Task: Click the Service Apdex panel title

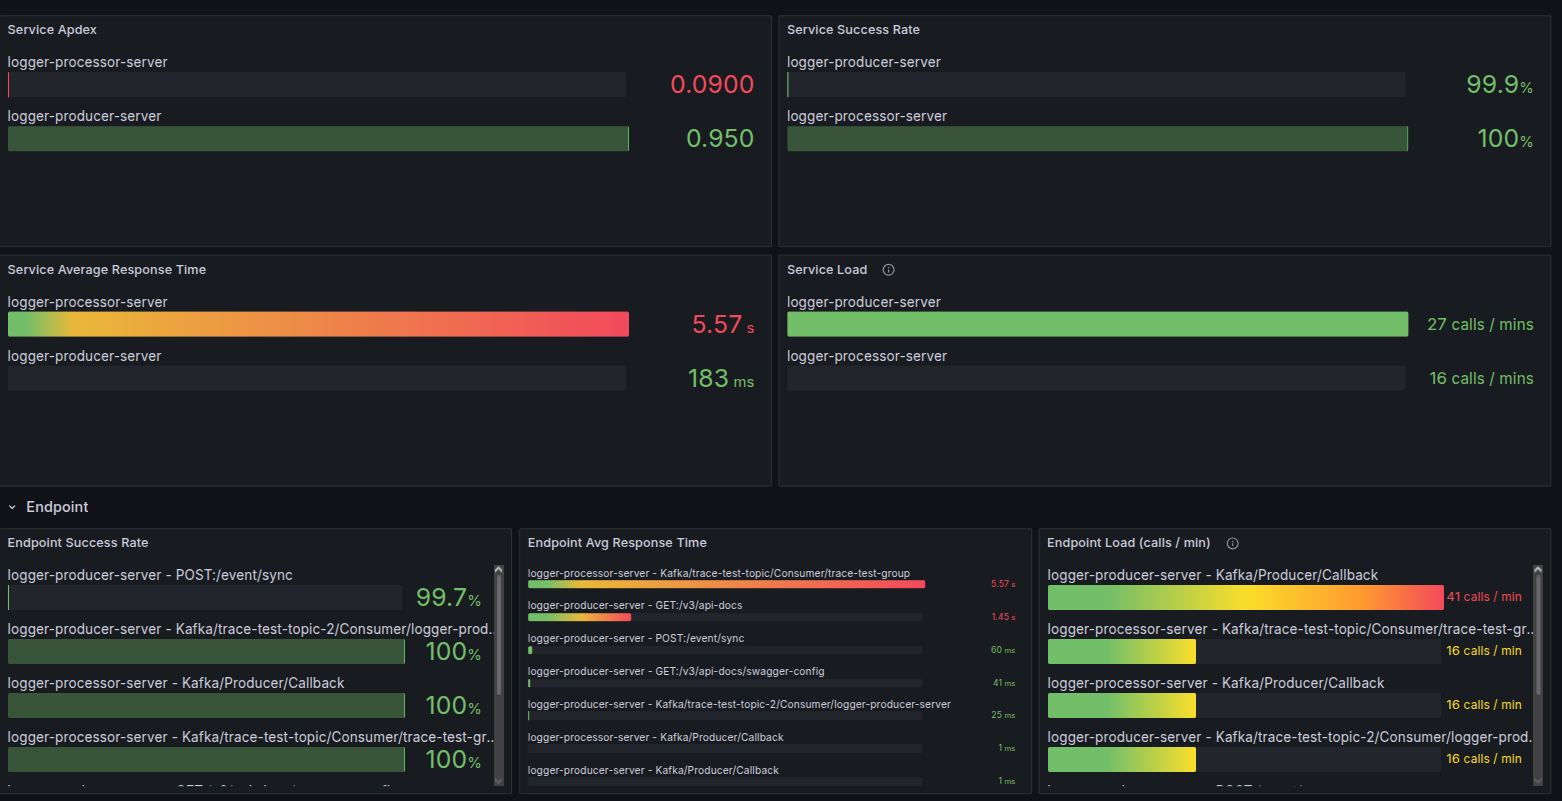Action: click(x=52, y=30)
